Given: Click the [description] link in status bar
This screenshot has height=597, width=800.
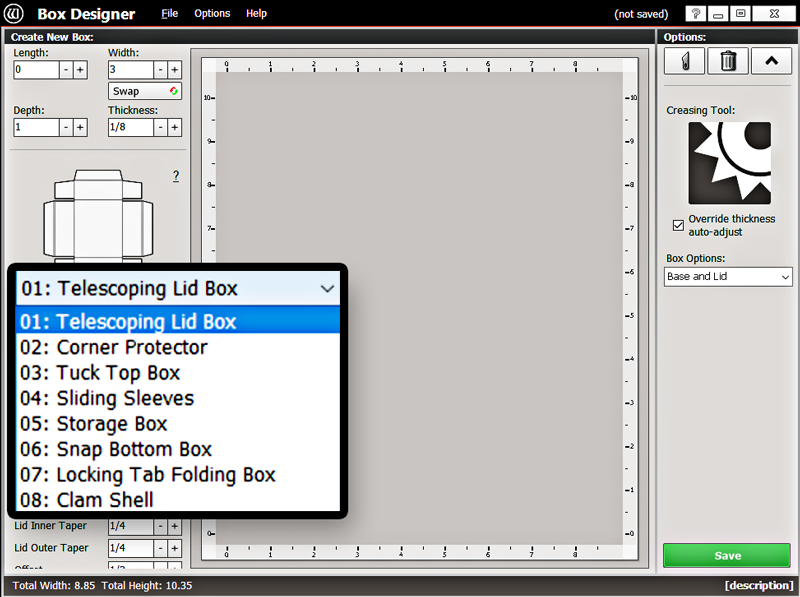Looking at the screenshot, I should click(759, 585).
